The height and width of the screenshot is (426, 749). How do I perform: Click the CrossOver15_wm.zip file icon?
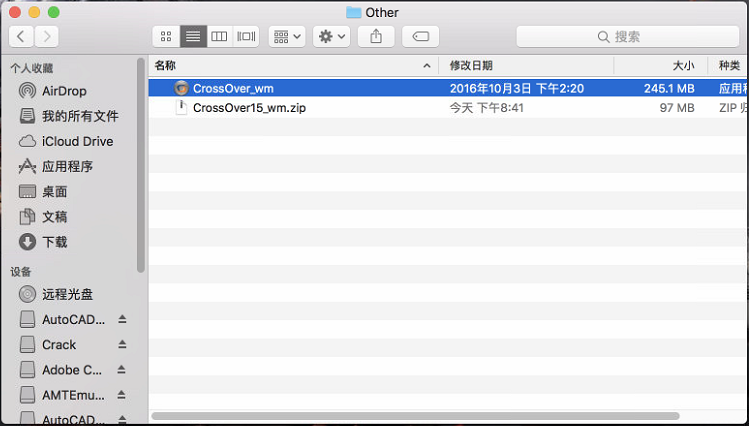(181, 107)
